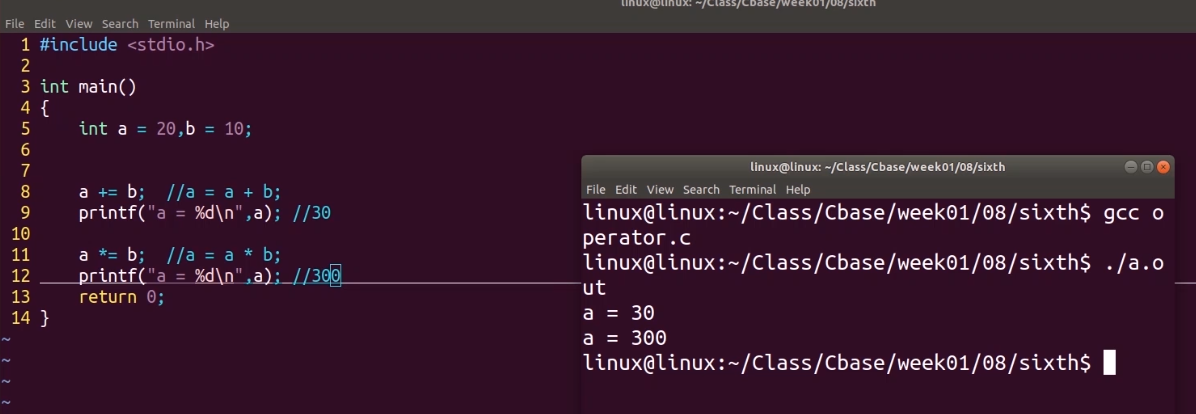Screen dimensions: 1196x414
Task: Open Search menu in front terminal
Action: pos(701,190)
